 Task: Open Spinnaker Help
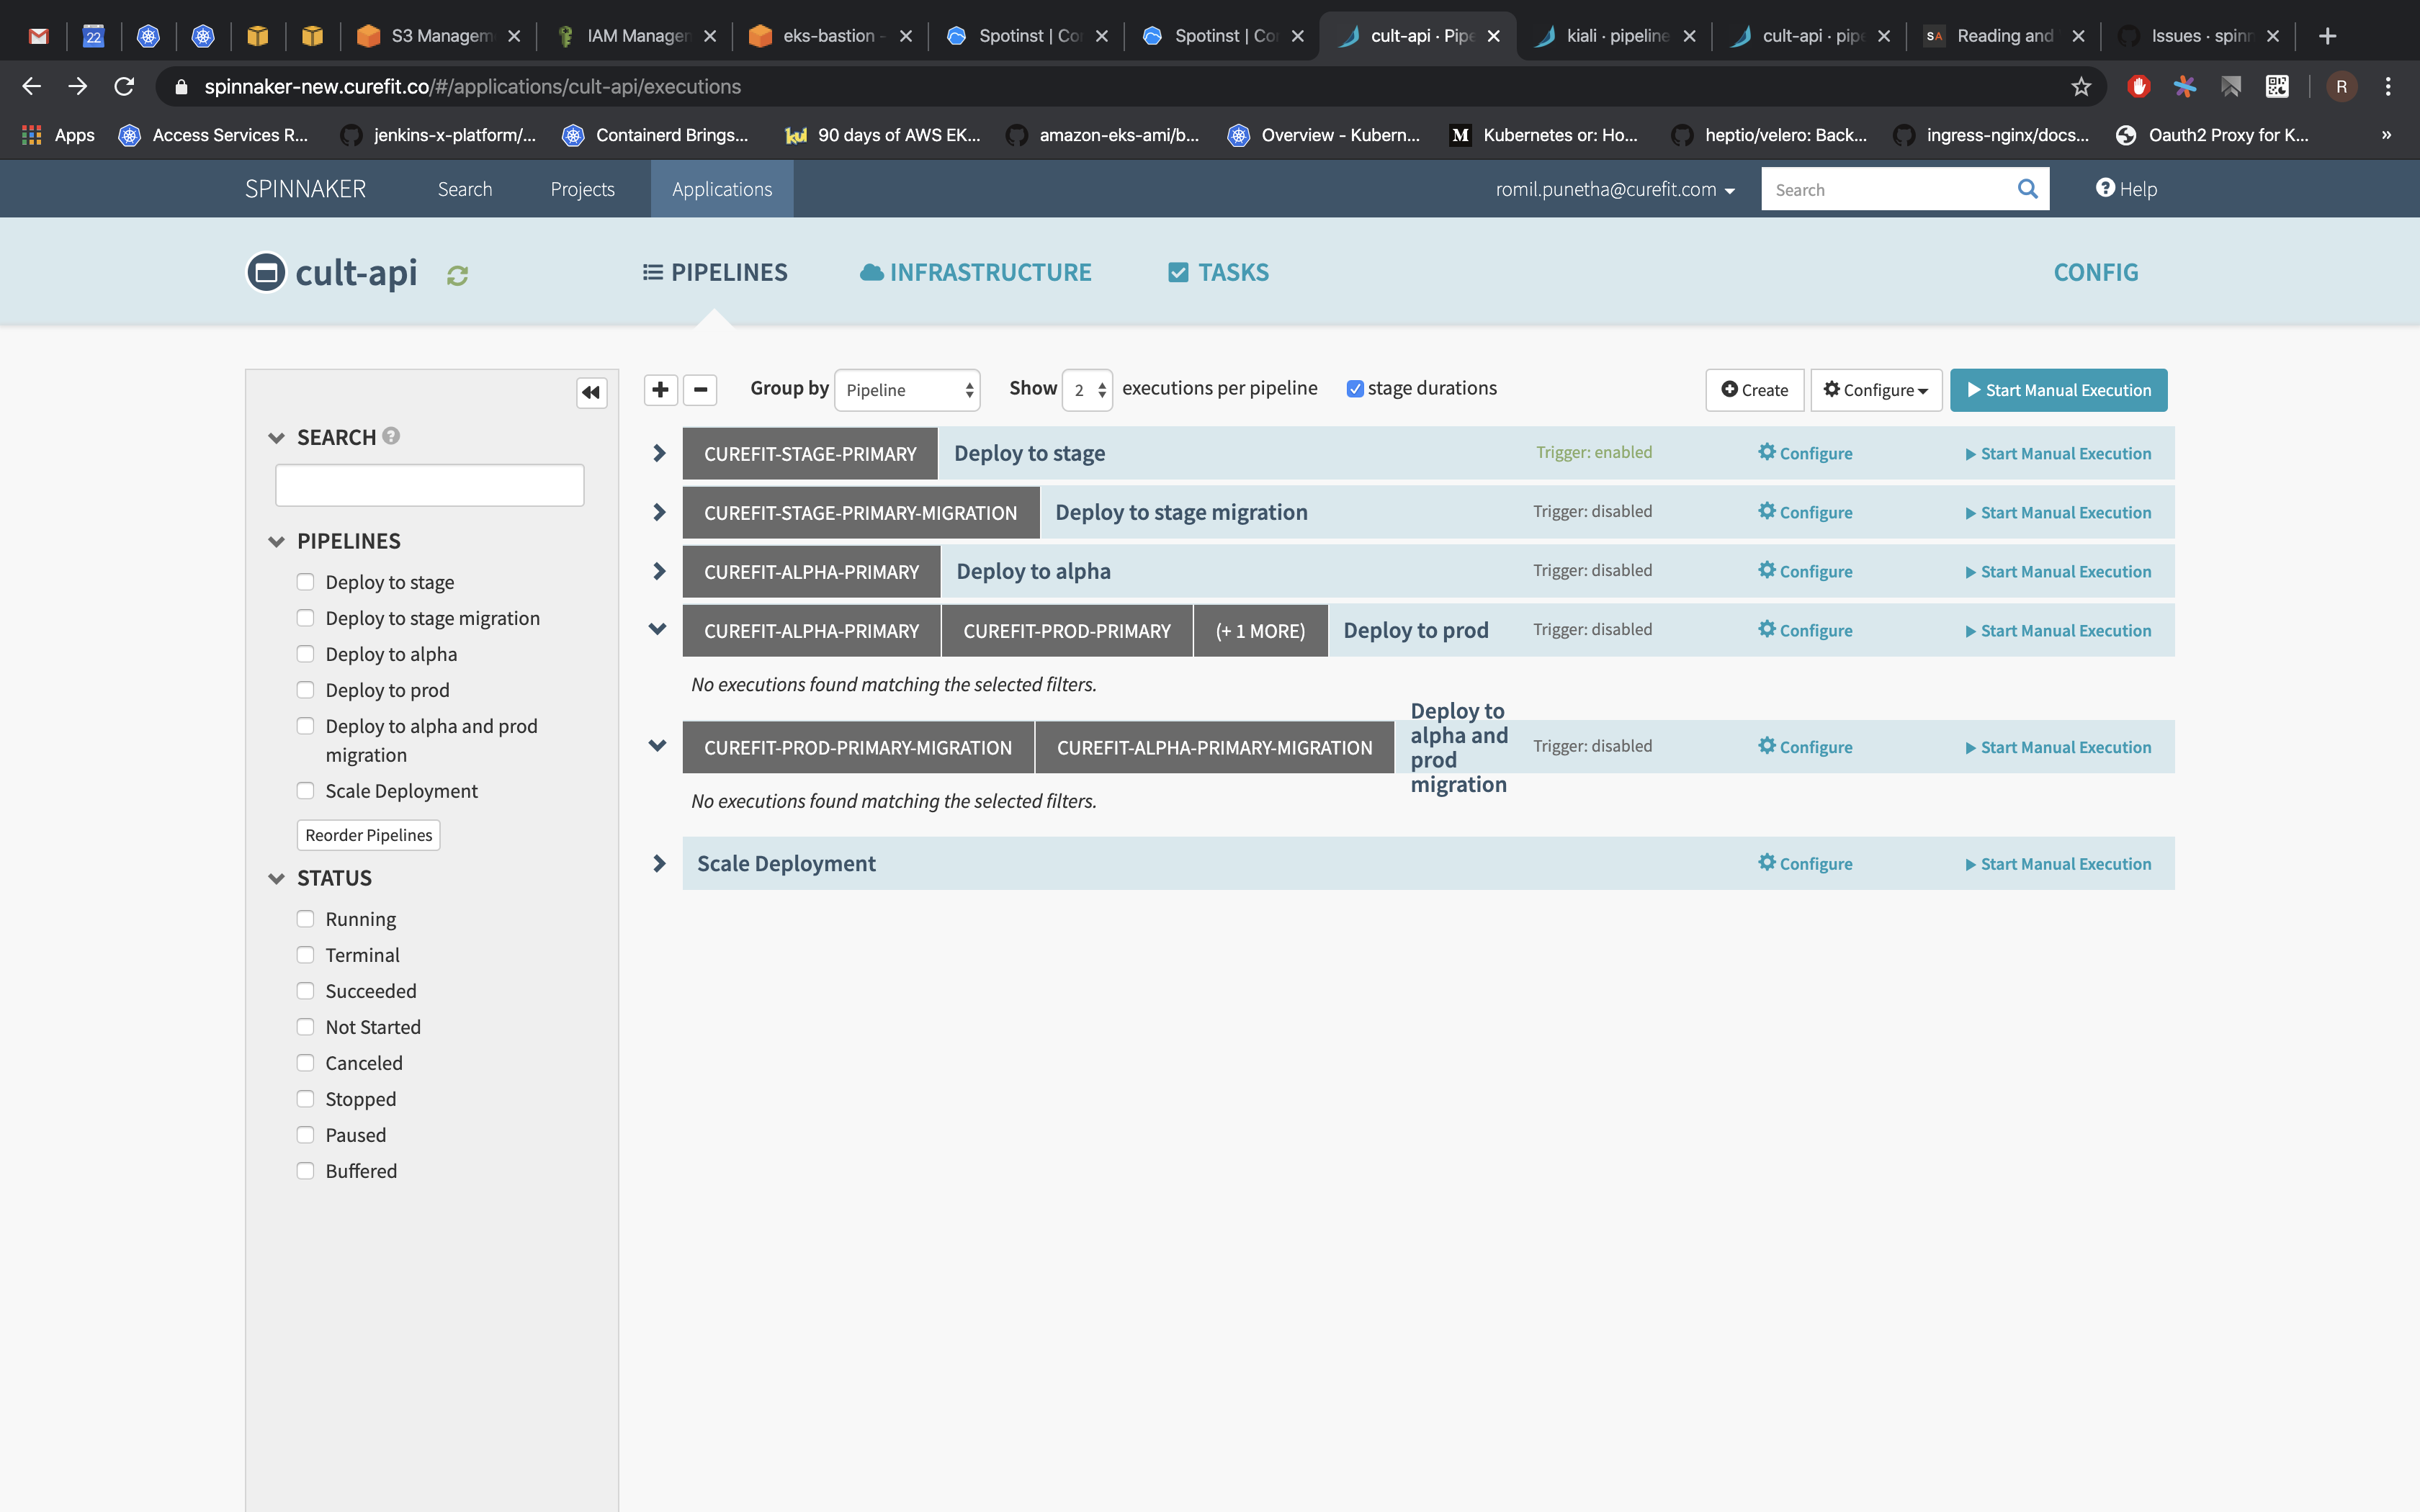2126,188
